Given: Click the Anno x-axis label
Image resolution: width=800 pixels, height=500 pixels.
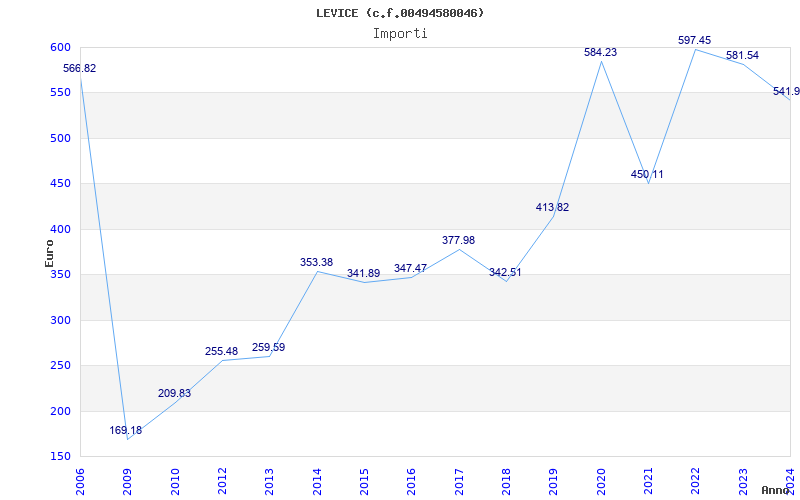Looking at the screenshot, I should 776,490.
